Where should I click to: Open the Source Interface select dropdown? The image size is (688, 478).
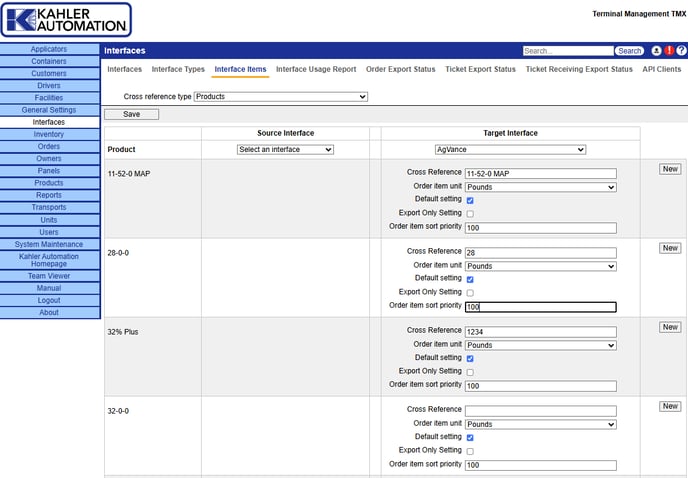285,150
